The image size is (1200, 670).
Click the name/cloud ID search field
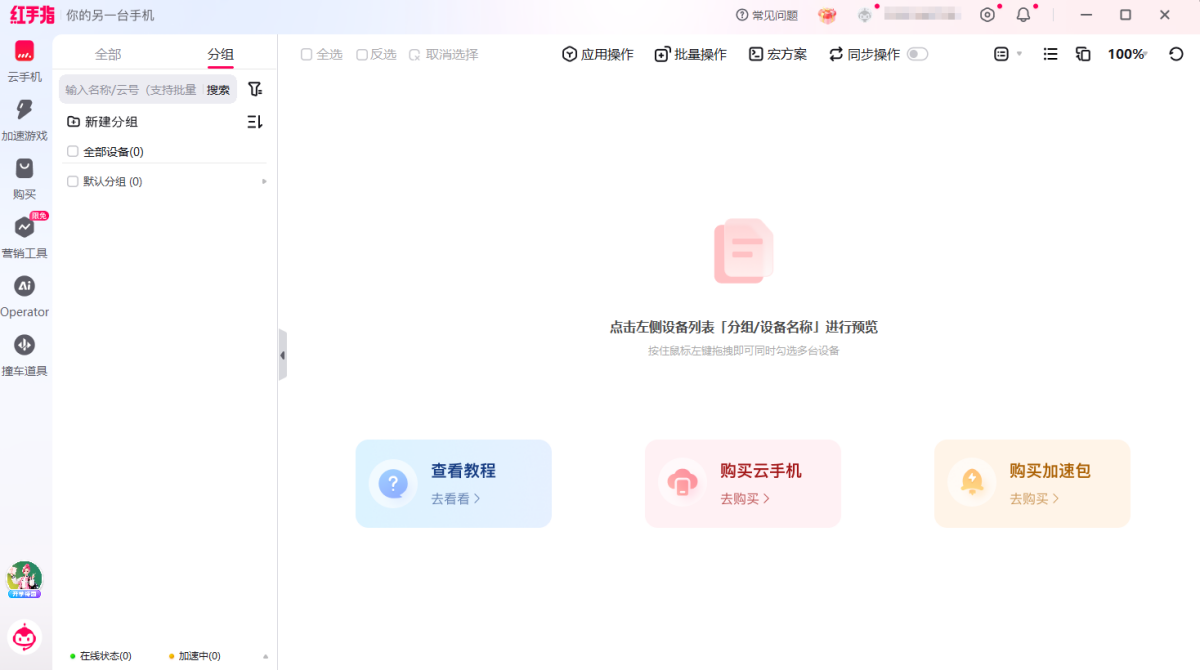(x=131, y=90)
